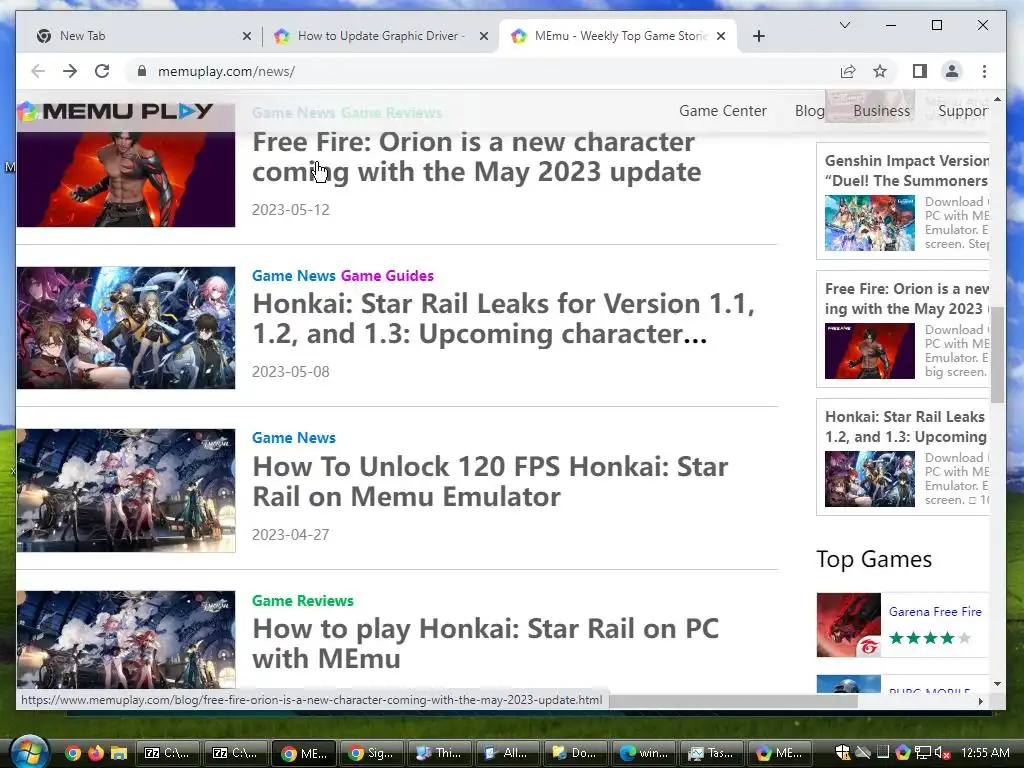The width and height of the screenshot is (1024, 768).
Task: Click the network tray icon
Action: (923, 753)
